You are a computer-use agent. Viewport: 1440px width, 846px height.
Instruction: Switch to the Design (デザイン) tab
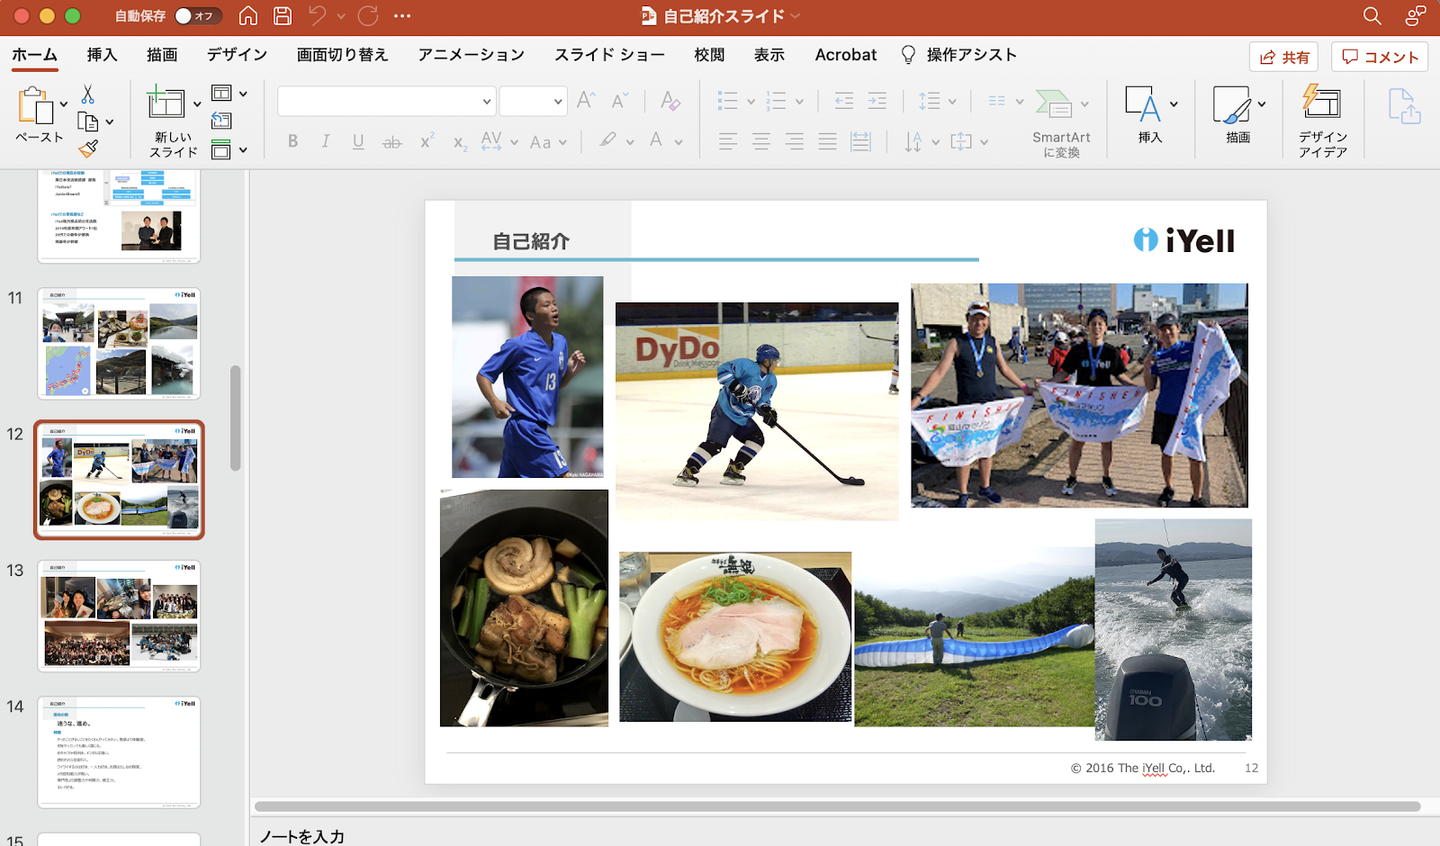point(237,55)
